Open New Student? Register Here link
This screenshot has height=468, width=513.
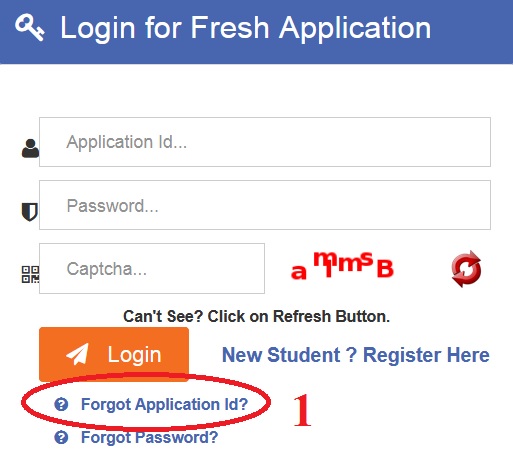[356, 355]
